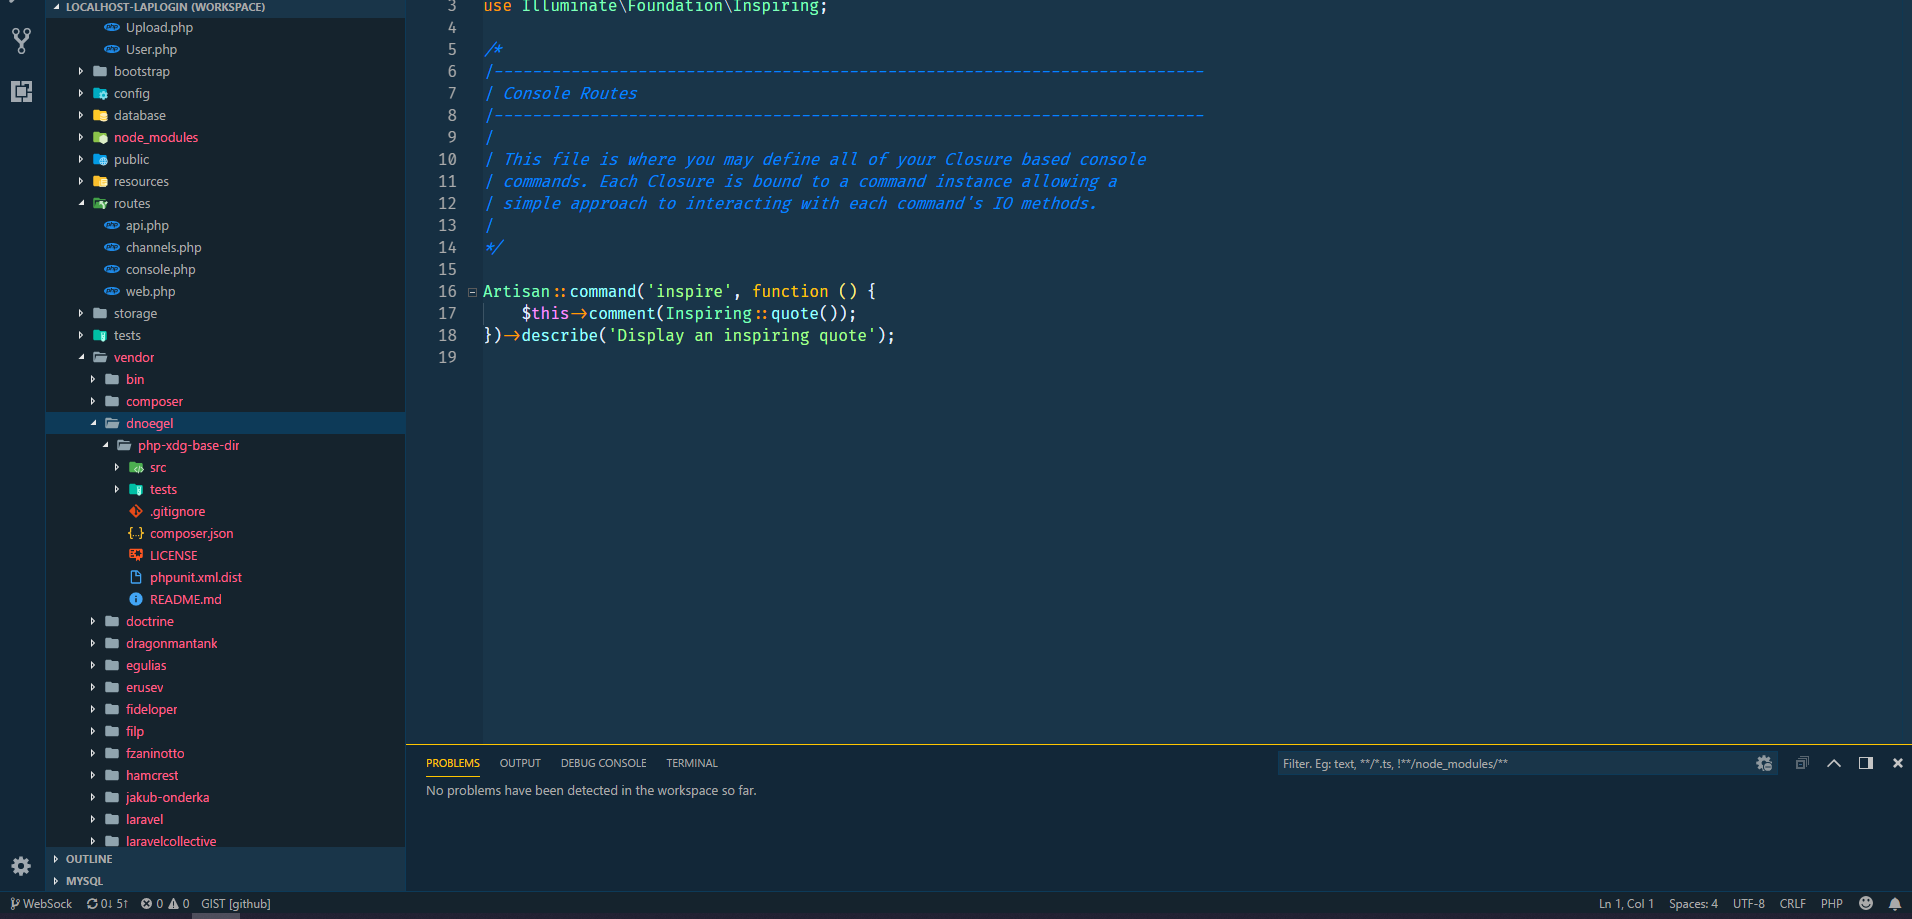Click the errors and warnings indicator
1912x919 pixels.
pyautogui.click(x=167, y=903)
